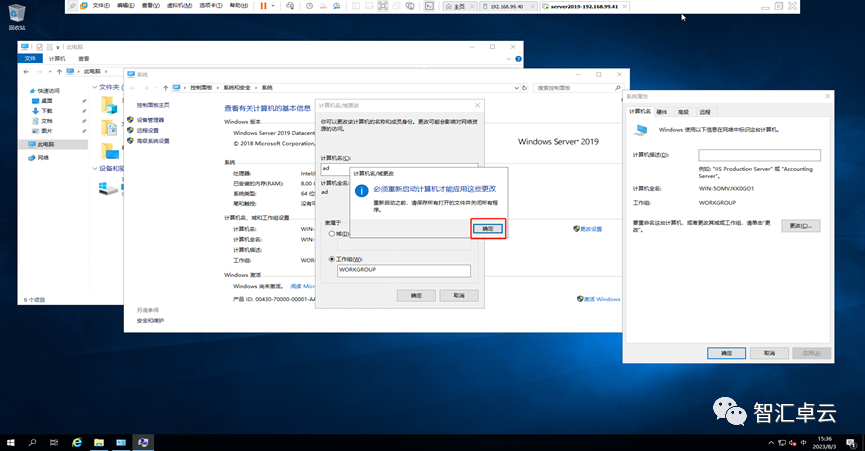Select the 域 radio button
865x451 pixels.
coord(332,234)
